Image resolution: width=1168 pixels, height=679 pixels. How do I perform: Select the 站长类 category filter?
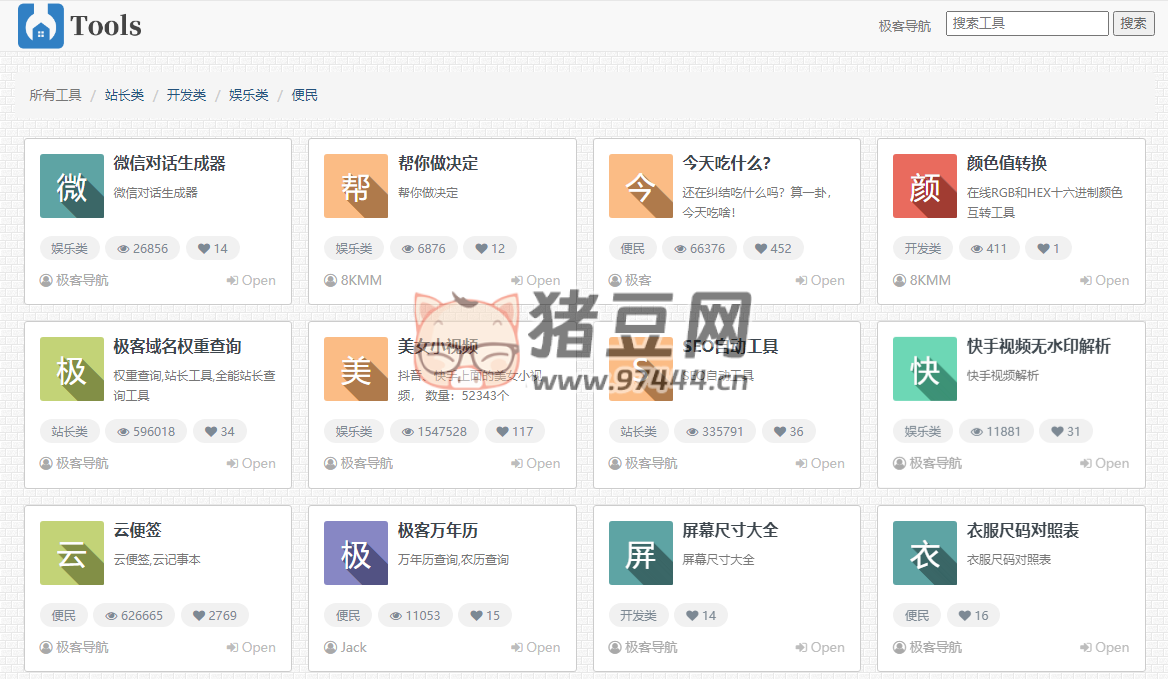pos(125,95)
